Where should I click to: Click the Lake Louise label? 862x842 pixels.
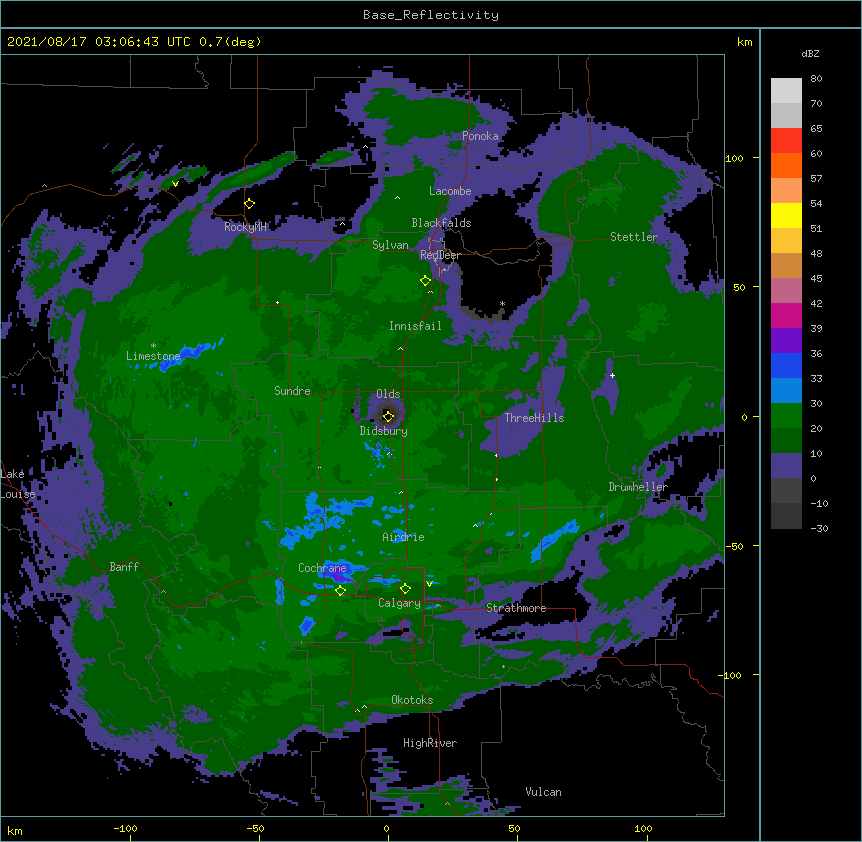pos(18,484)
